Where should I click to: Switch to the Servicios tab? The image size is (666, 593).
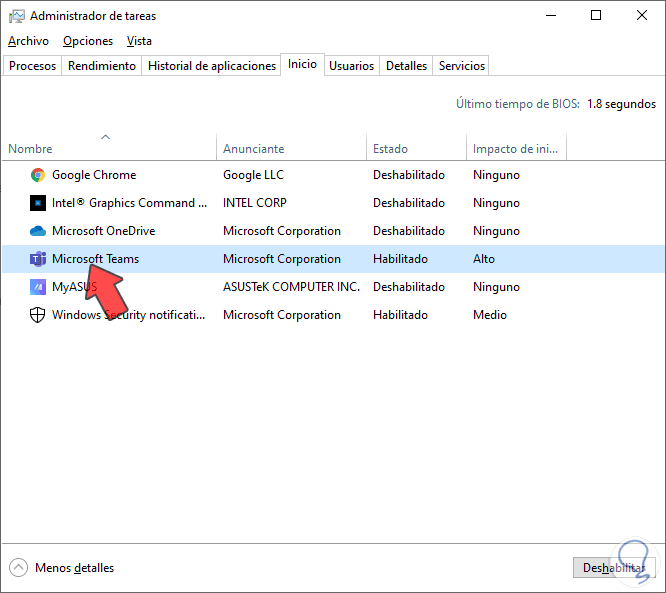pos(461,66)
